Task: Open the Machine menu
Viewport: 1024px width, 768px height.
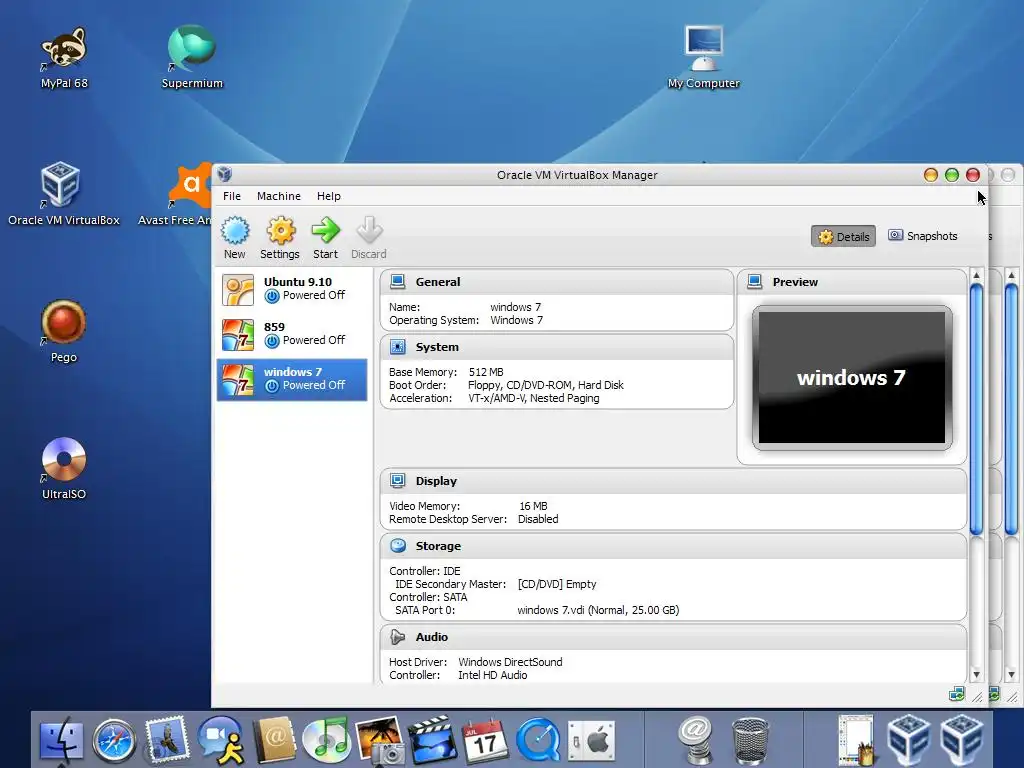Action: click(x=279, y=196)
